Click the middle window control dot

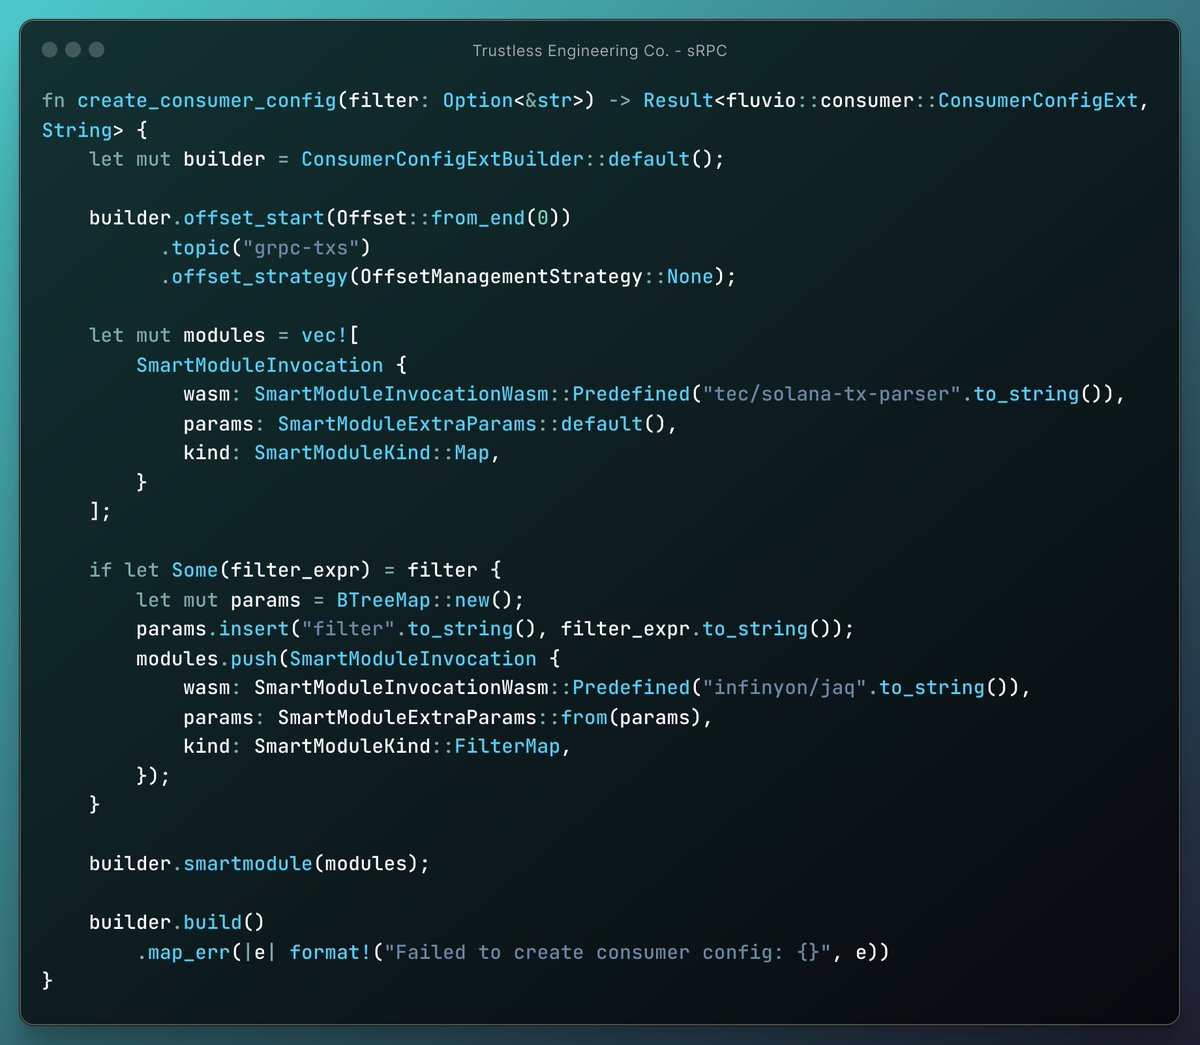click(73, 49)
